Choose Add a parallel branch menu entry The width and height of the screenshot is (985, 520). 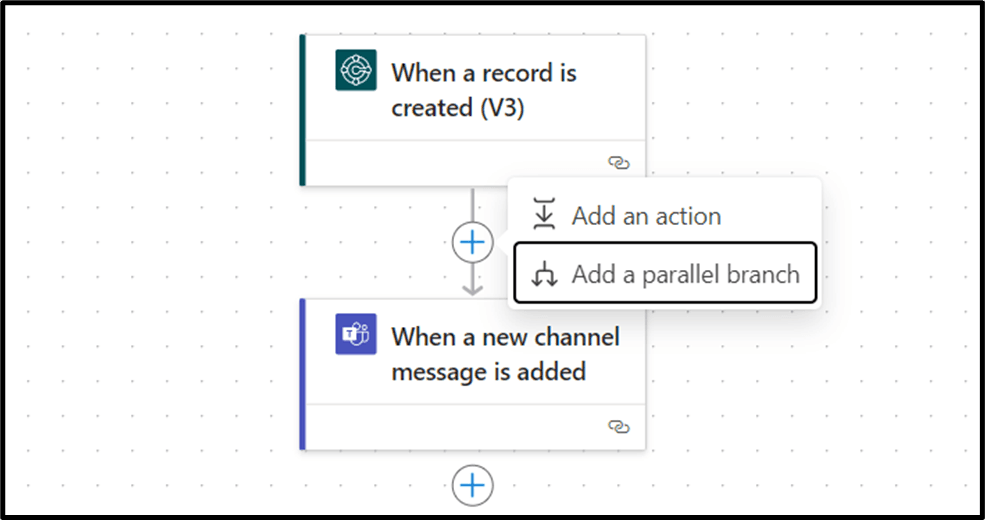(x=685, y=274)
